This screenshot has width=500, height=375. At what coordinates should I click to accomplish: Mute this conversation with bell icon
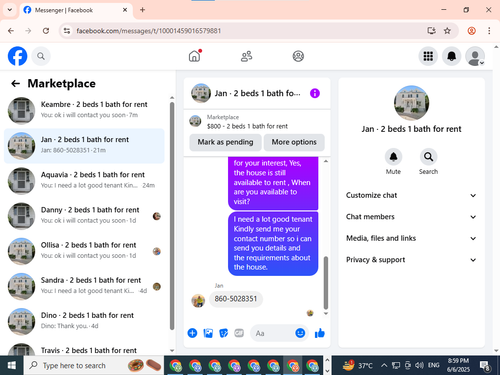click(x=393, y=157)
